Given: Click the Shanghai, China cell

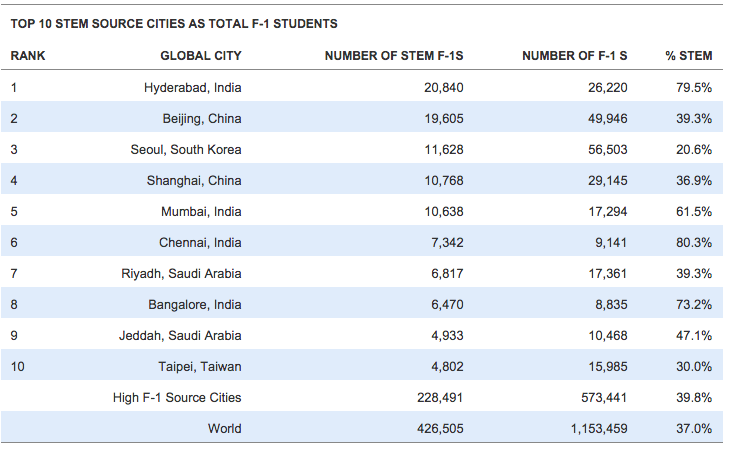Looking at the screenshot, I should click(194, 181).
